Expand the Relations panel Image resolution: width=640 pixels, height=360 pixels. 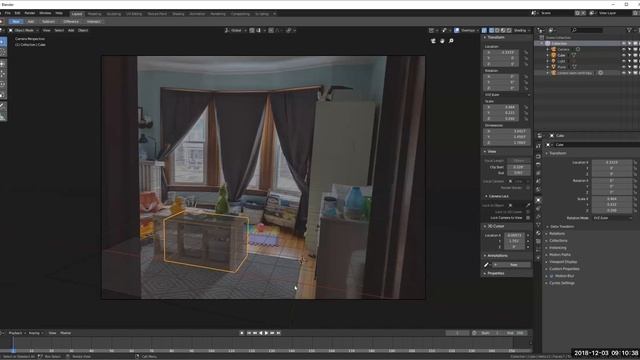pos(557,234)
